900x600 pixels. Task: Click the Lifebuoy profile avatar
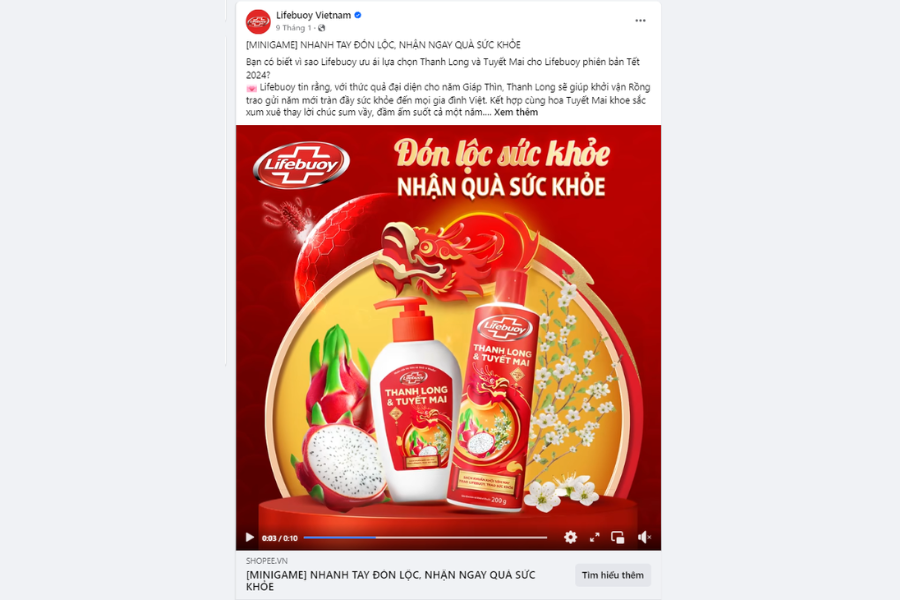(x=258, y=22)
